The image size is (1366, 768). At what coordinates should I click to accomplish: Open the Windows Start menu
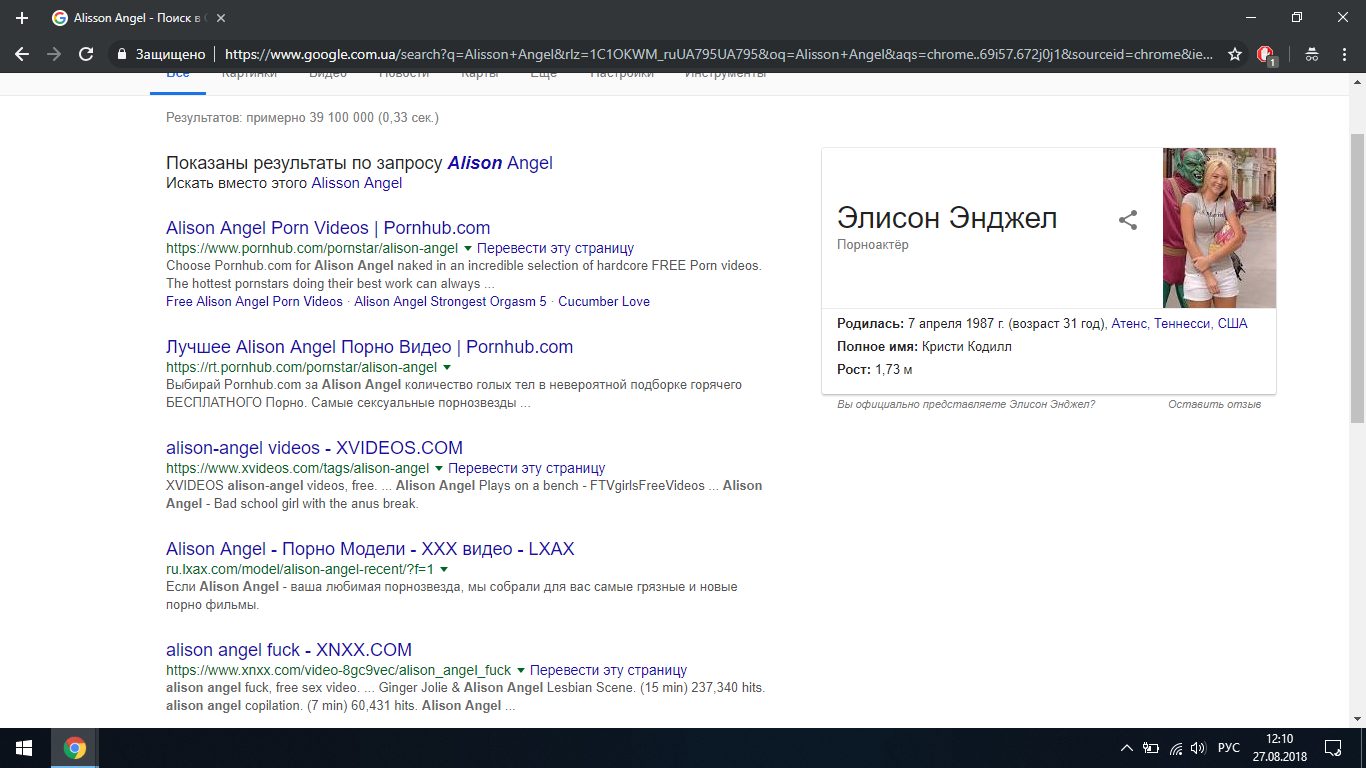click(x=23, y=748)
